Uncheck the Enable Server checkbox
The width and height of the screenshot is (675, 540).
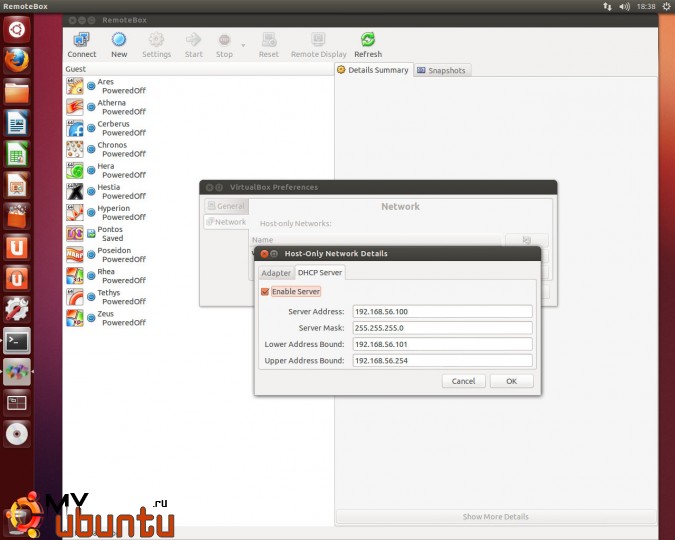point(265,291)
